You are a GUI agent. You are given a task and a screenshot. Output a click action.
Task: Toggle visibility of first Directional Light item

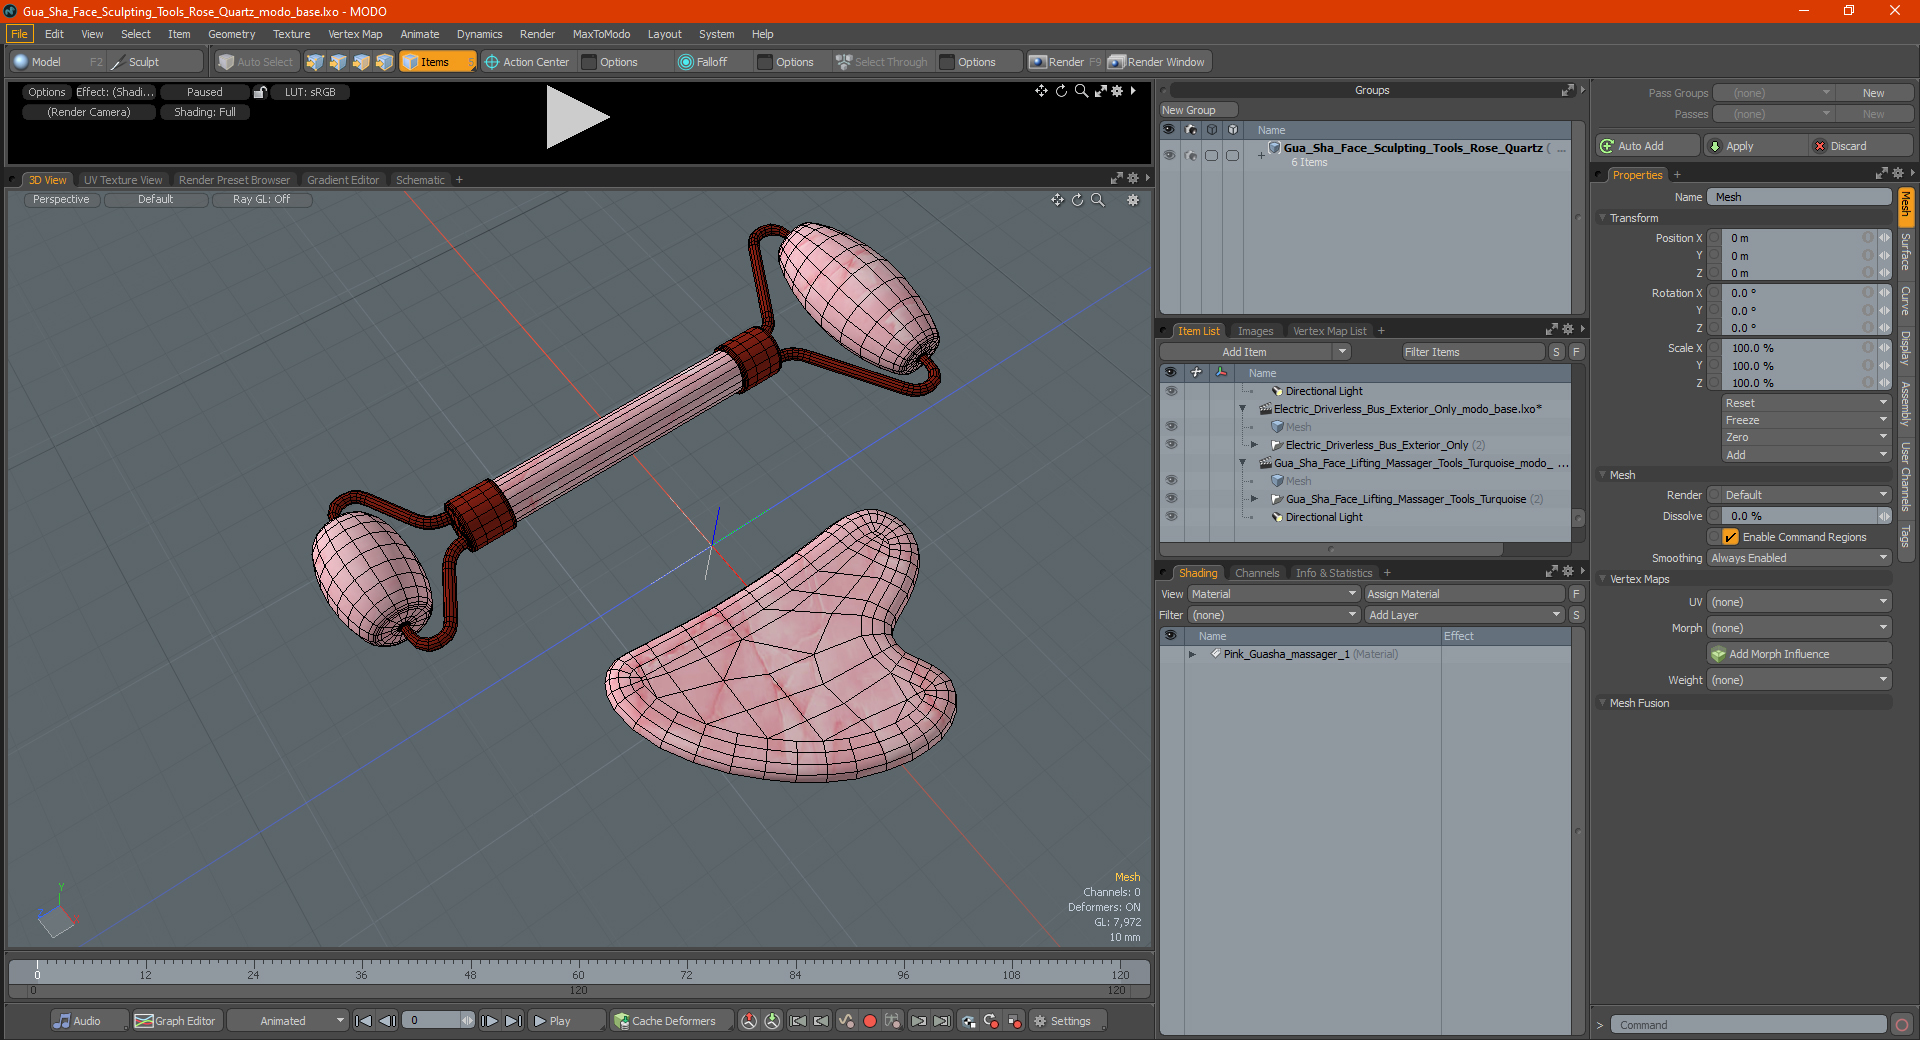[x=1171, y=391]
